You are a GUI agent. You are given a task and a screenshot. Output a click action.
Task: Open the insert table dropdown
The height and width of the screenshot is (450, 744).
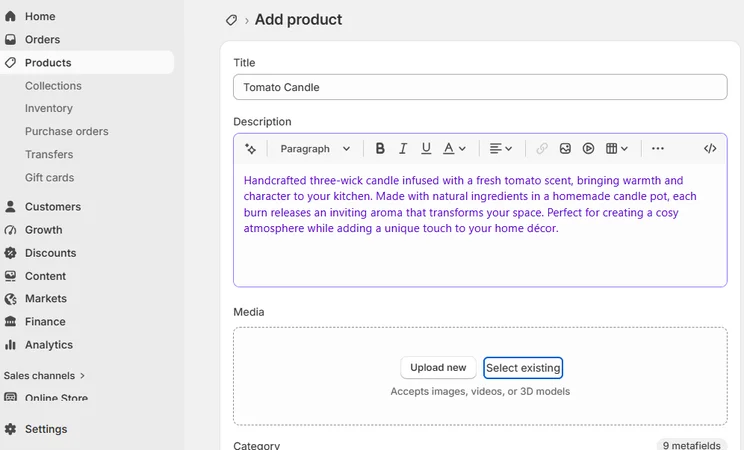[617, 149]
